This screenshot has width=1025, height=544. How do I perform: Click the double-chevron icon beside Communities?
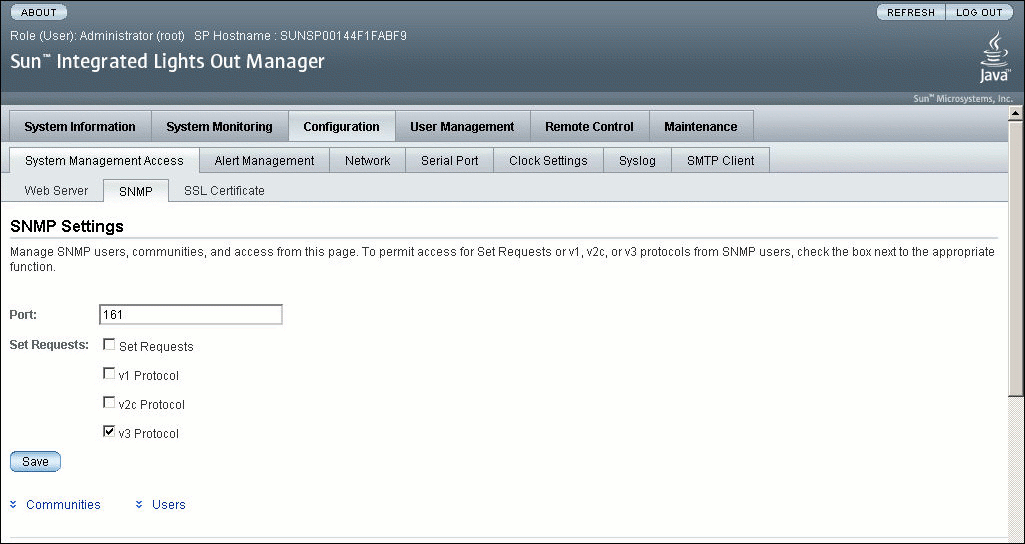pyautogui.click(x=14, y=505)
